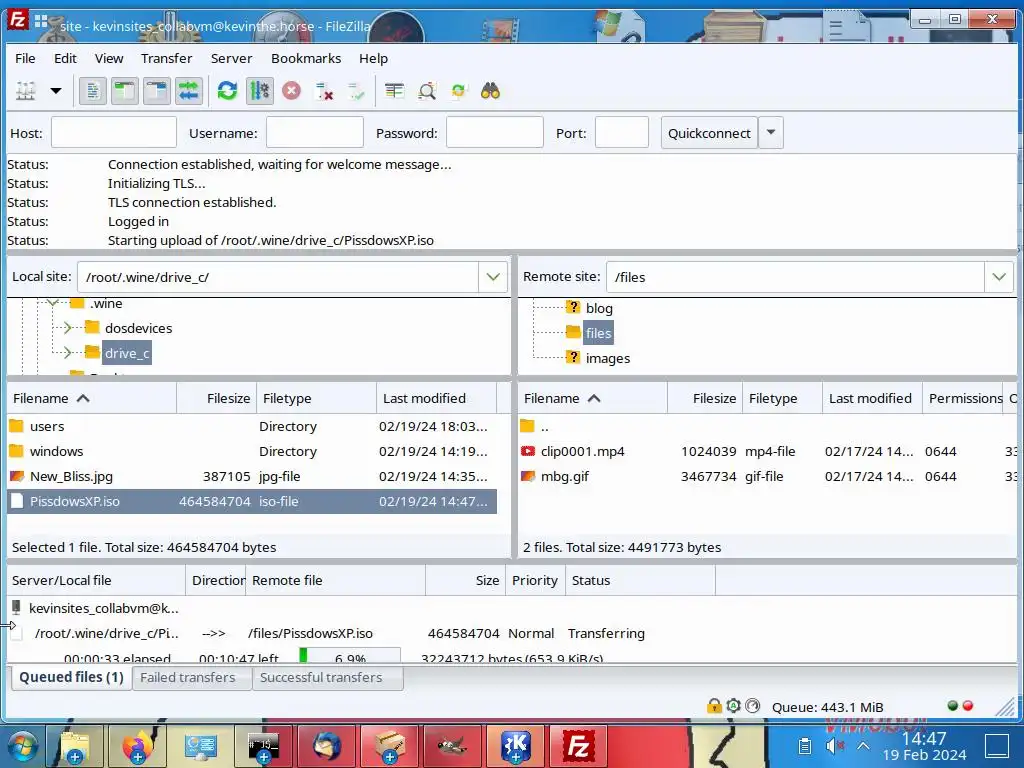Open Thunderbird from the taskbar

pos(327,746)
